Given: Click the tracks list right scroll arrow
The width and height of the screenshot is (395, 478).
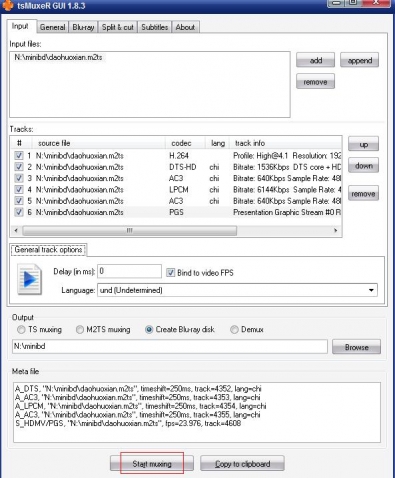Looking at the screenshot, I should point(336,230).
